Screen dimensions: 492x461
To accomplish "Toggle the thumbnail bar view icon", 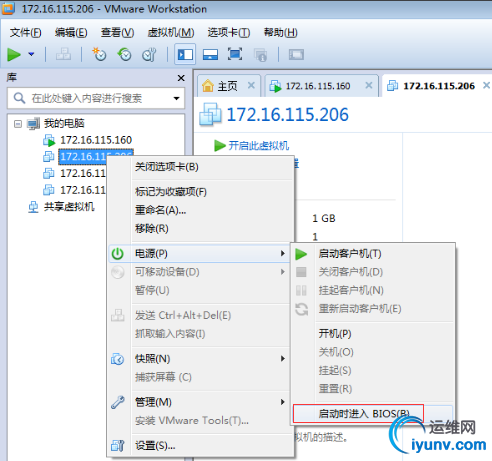I will coord(210,54).
